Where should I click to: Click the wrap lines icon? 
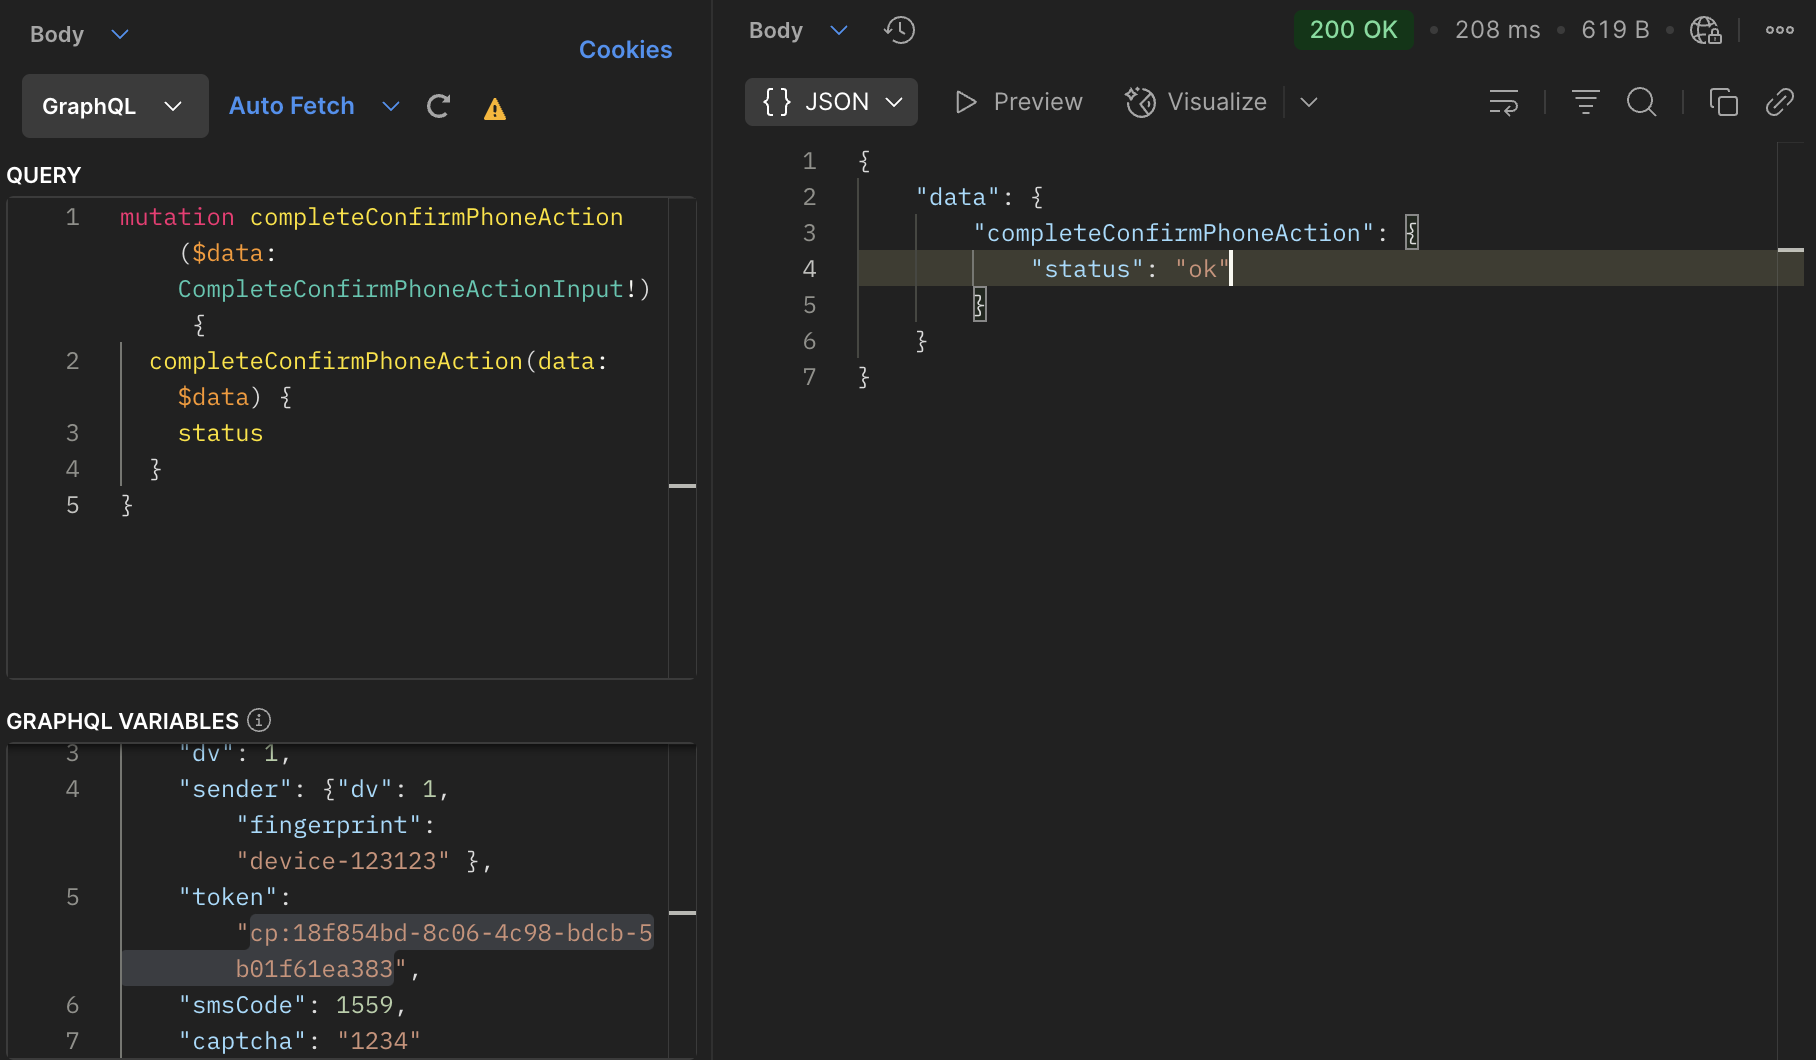pos(1503,102)
